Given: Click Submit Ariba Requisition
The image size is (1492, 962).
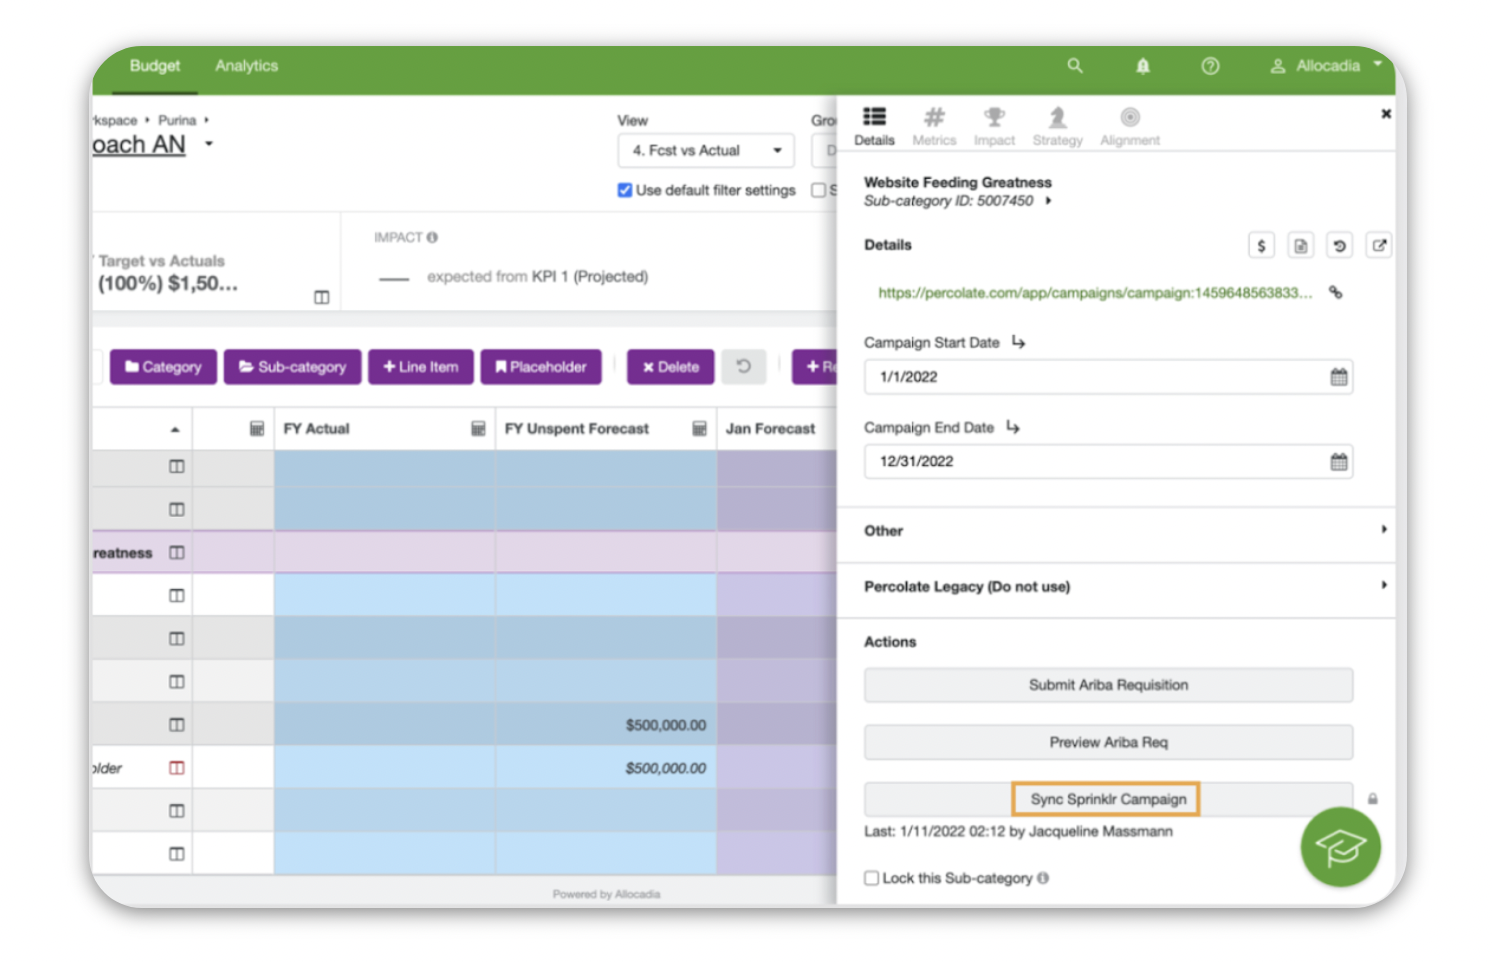Looking at the screenshot, I should point(1108,685).
